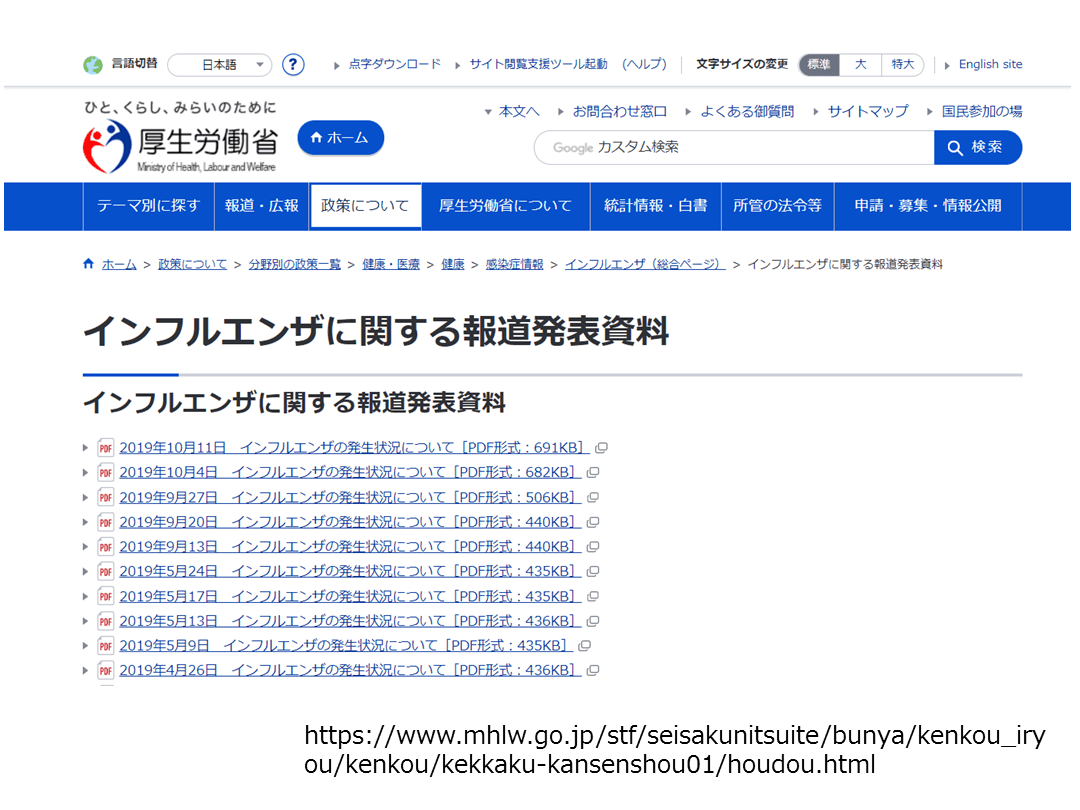Click new-window icon after 2019年10月4日 link
The image size is (1080, 810).
pyautogui.click(x=593, y=473)
